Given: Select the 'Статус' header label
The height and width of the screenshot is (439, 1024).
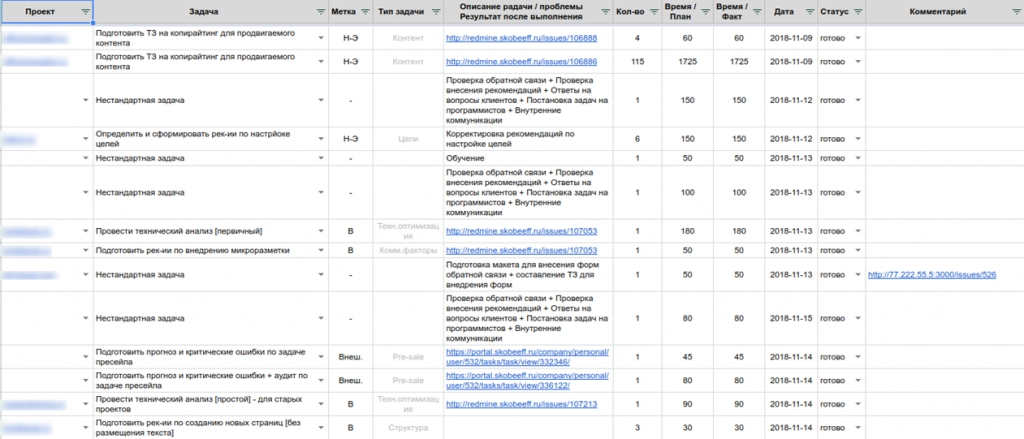Looking at the screenshot, I should point(835,12).
